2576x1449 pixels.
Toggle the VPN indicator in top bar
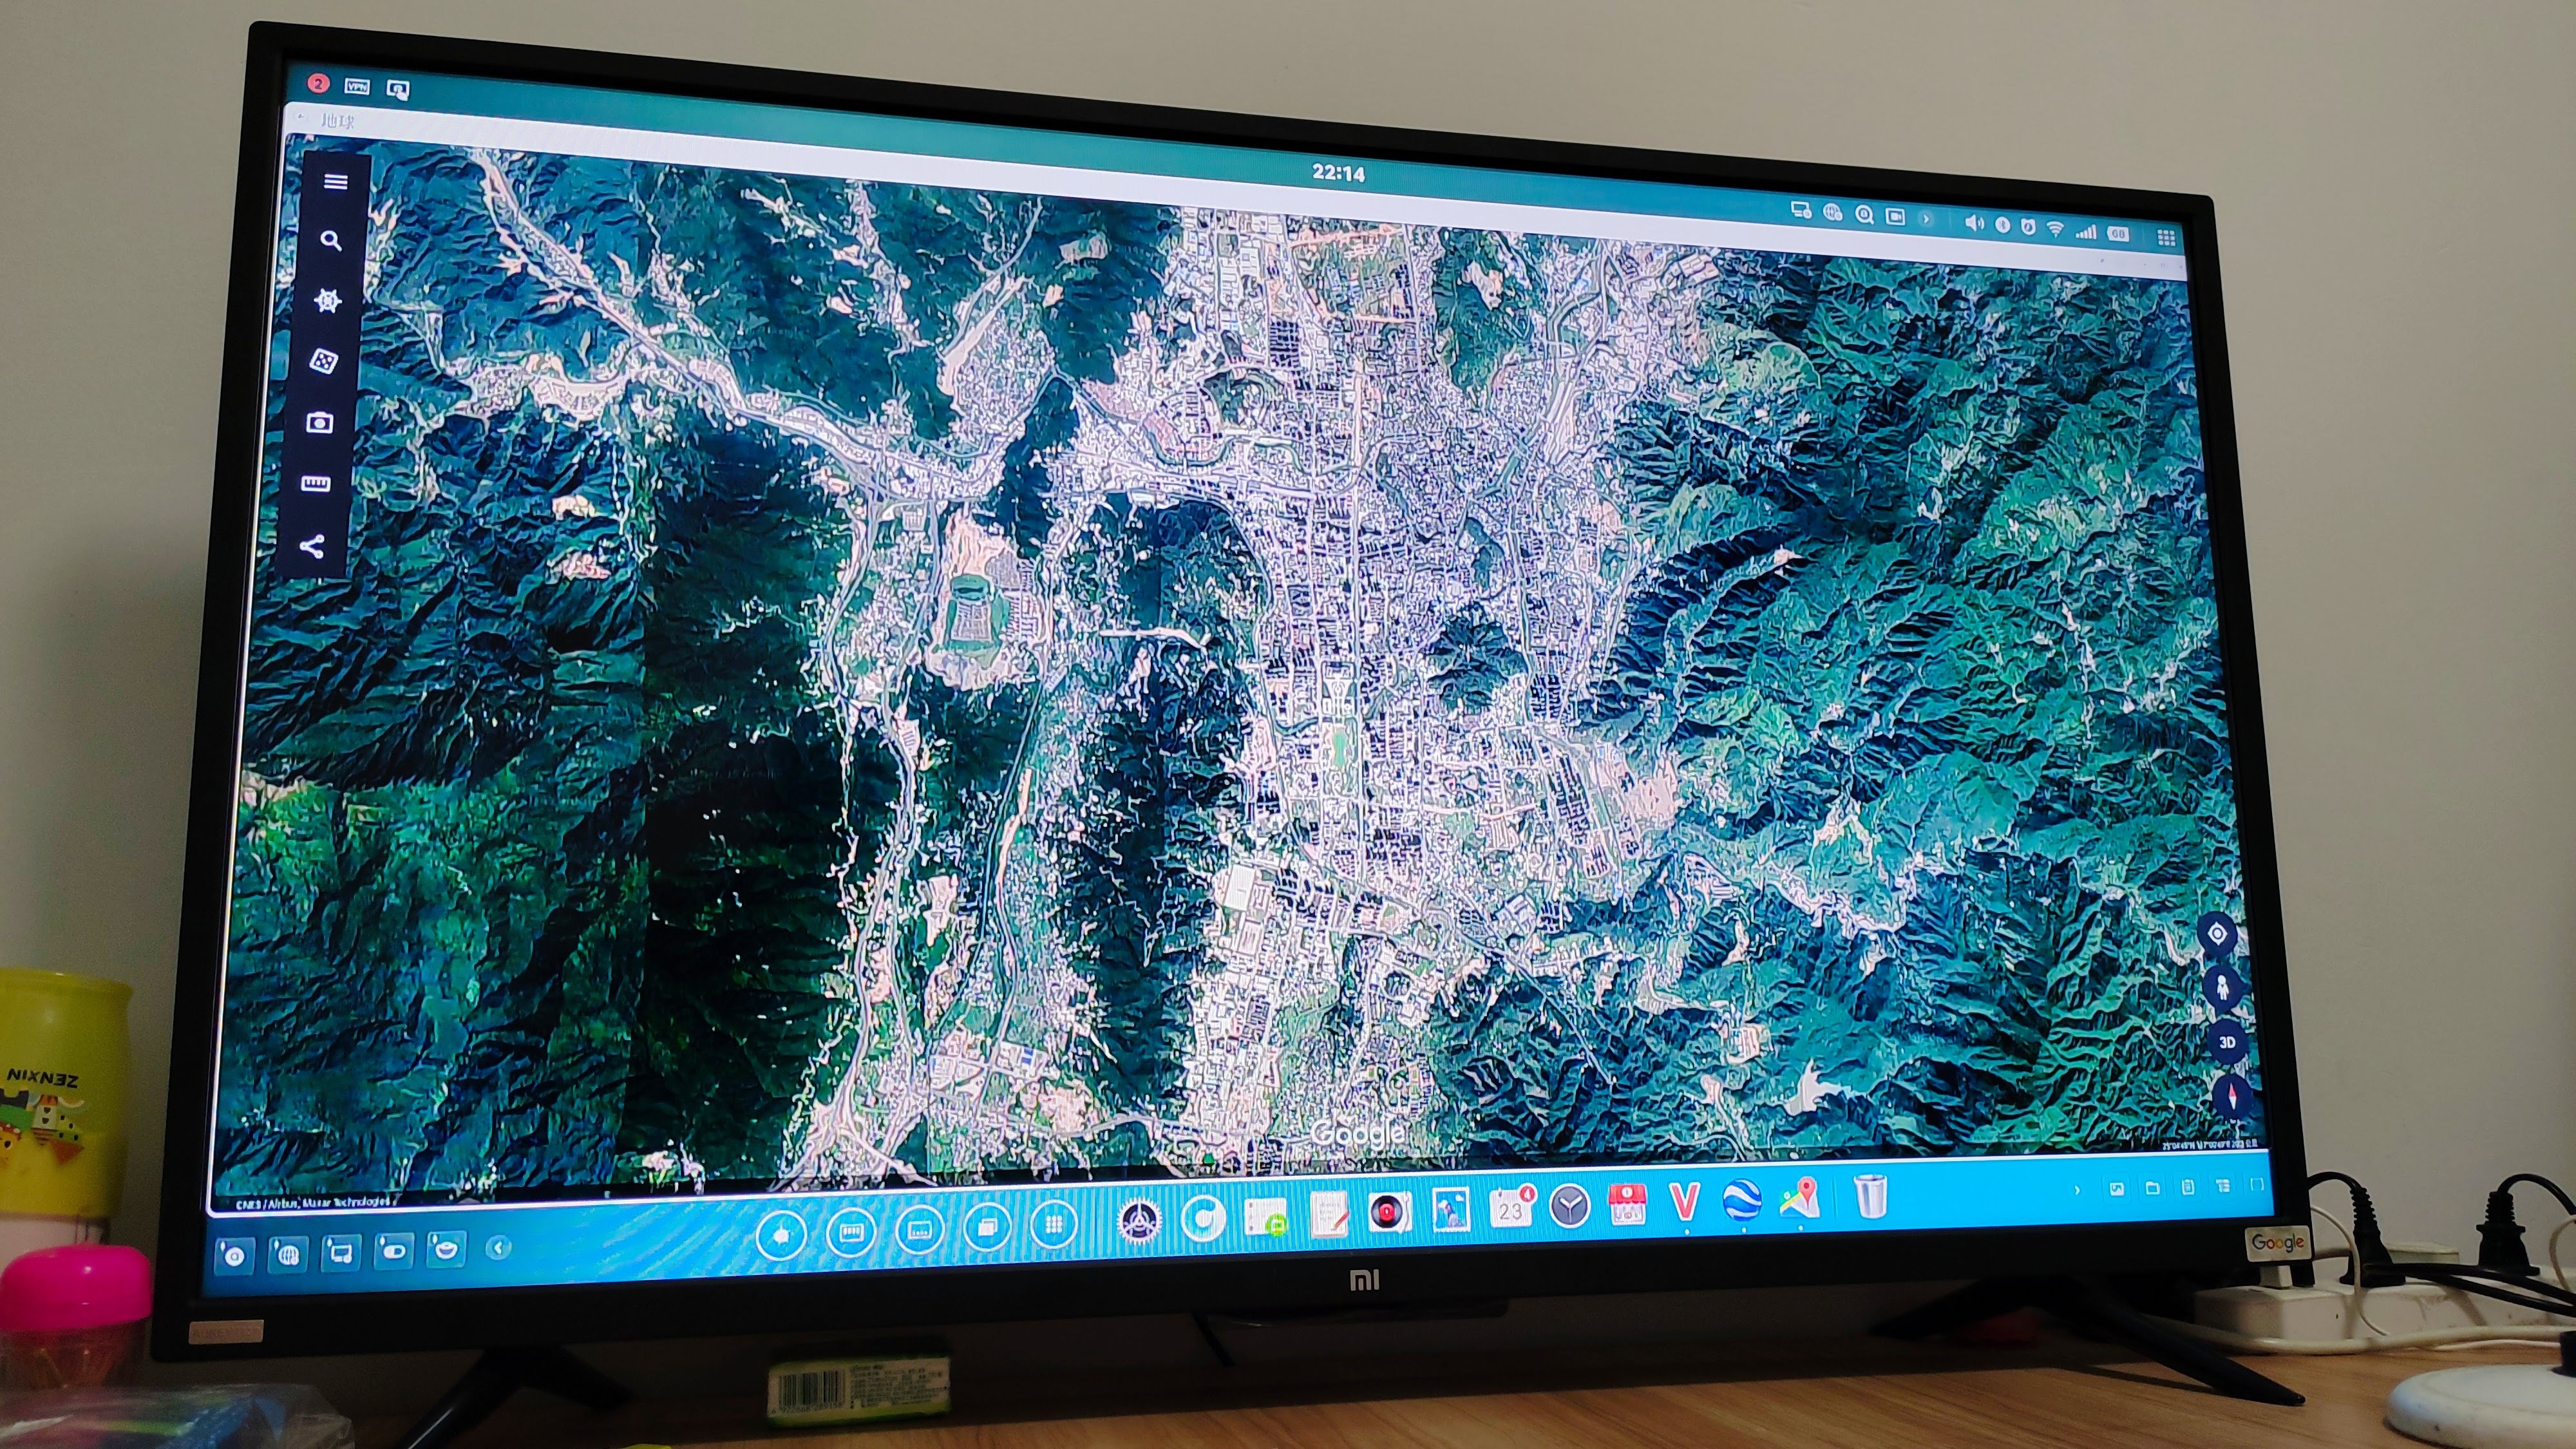[x=357, y=87]
